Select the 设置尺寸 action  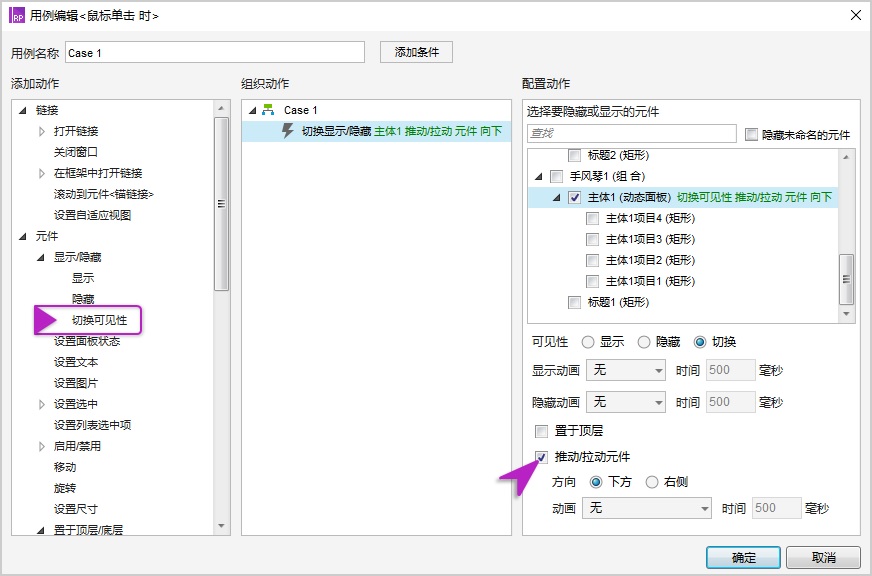[x=76, y=509]
